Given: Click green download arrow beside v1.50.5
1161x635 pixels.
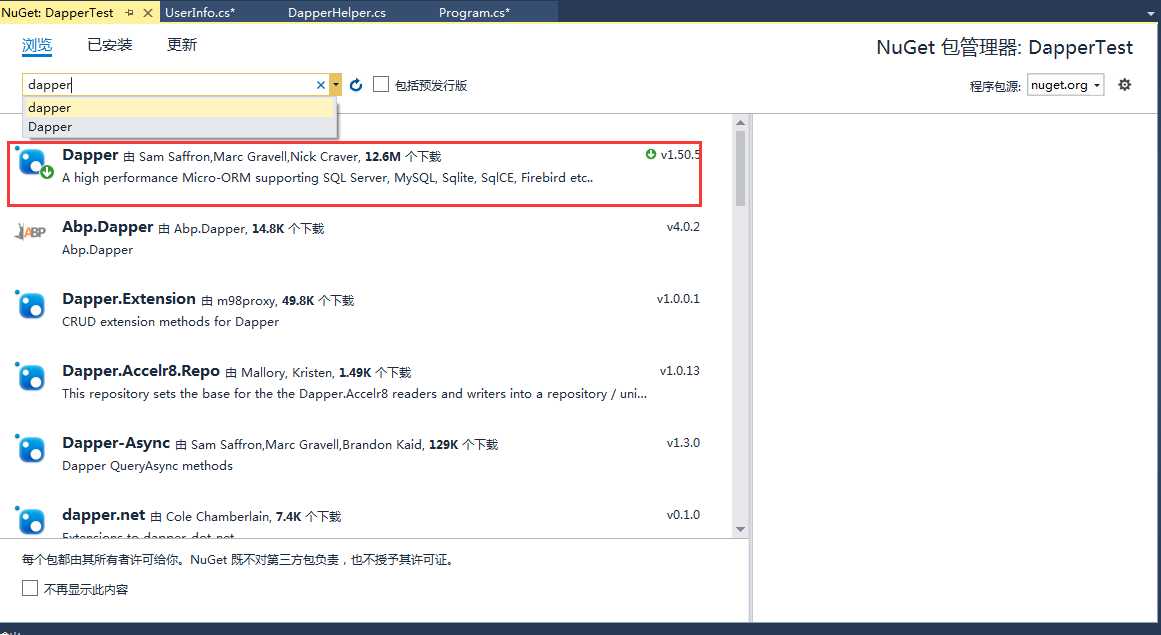Looking at the screenshot, I should (x=651, y=154).
